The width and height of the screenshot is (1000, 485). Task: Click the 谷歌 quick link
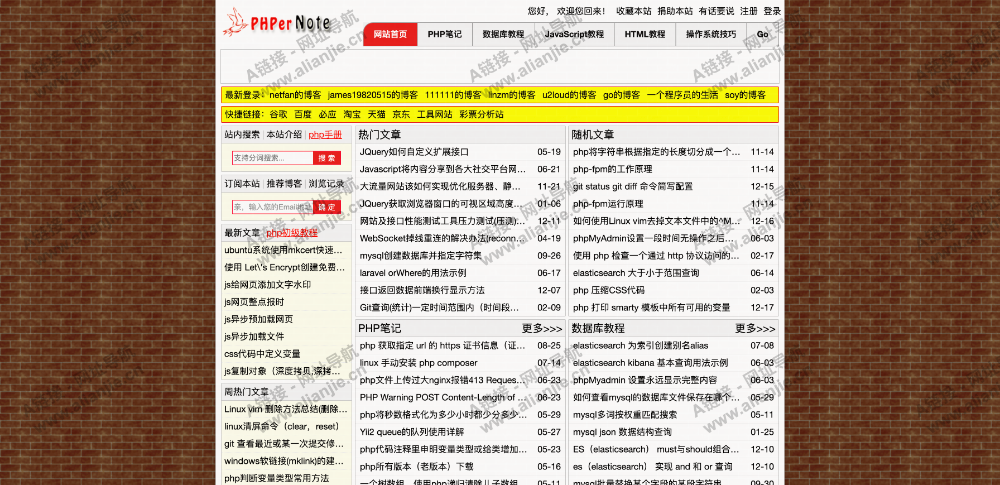(278, 115)
